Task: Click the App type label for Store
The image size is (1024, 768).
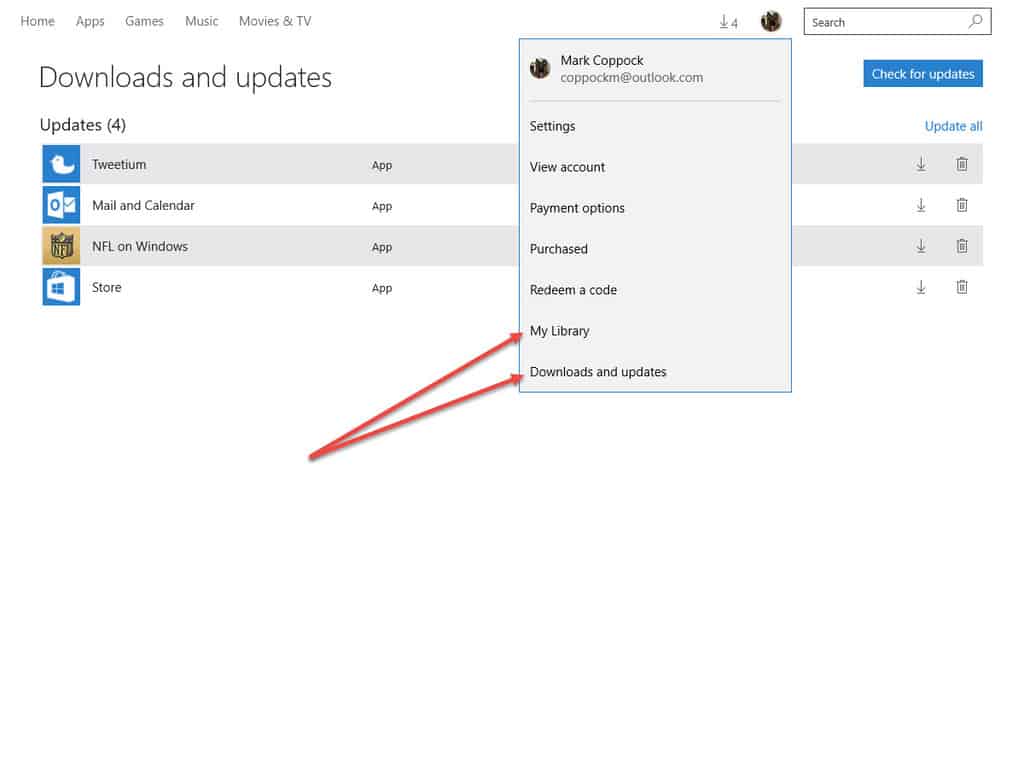Action: pos(382,289)
